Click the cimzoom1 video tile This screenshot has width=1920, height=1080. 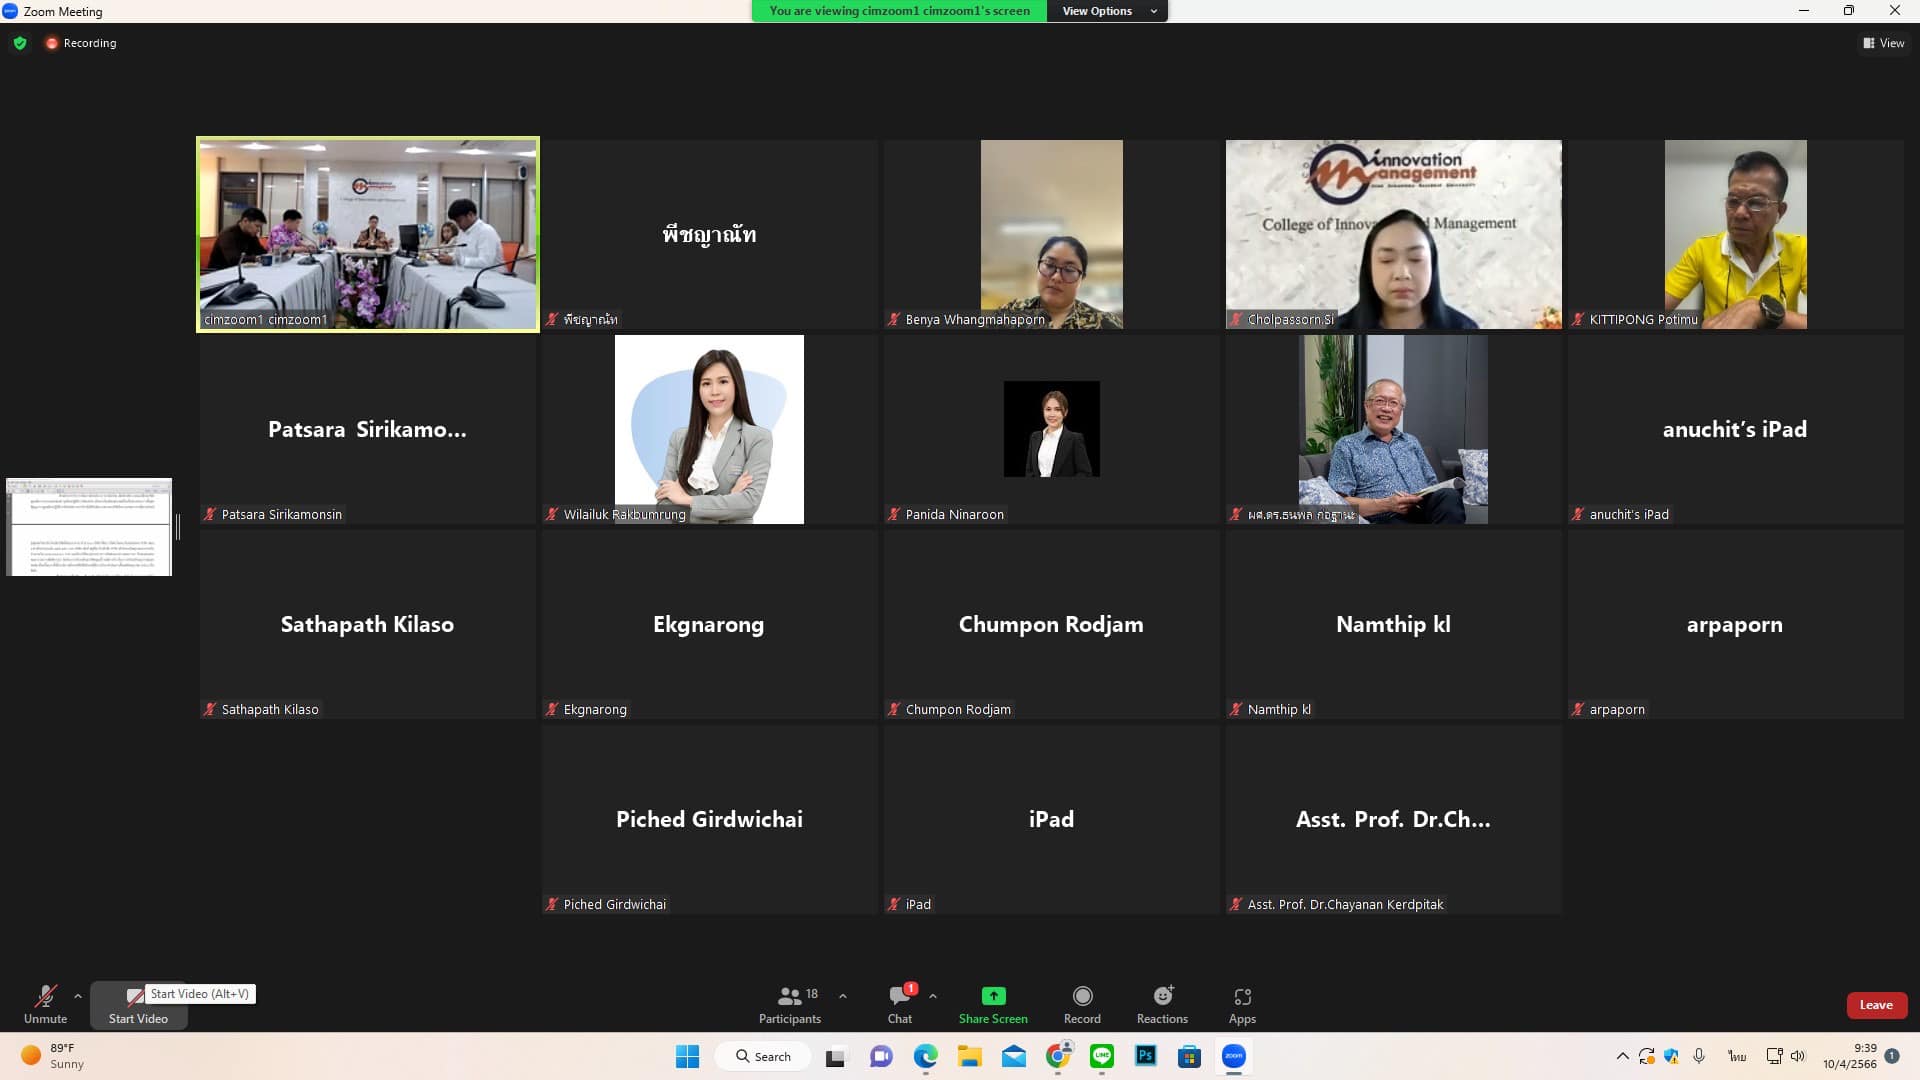(368, 234)
